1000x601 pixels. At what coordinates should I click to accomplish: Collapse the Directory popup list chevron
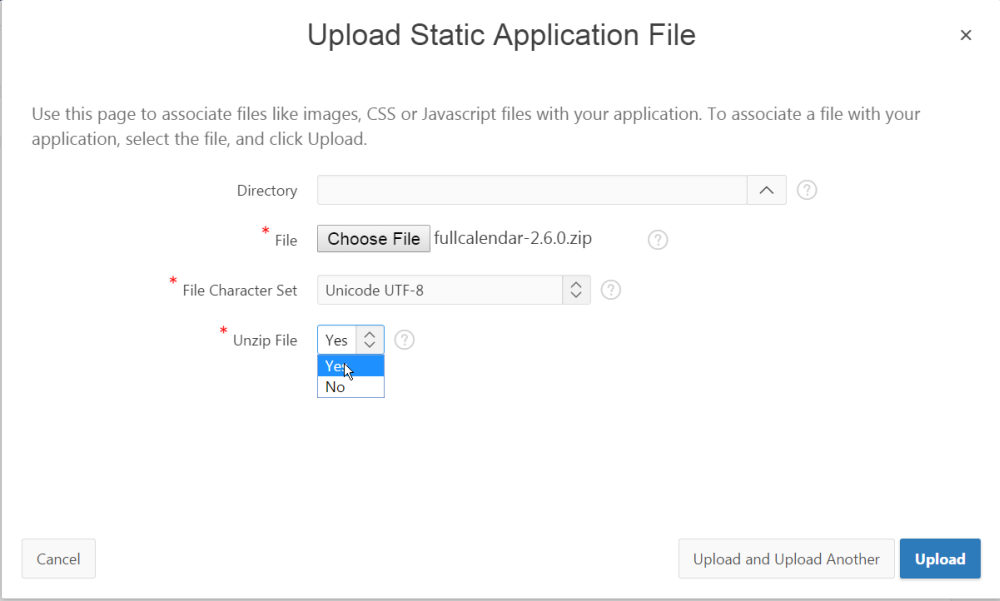(x=766, y=189)
